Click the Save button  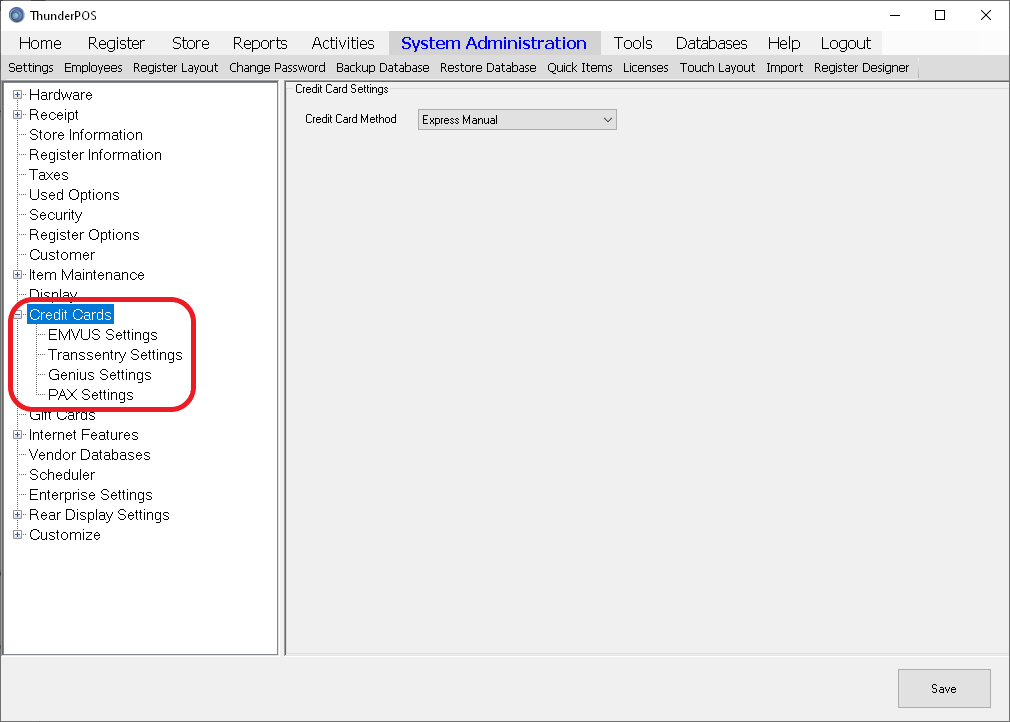pyautogui.click(x=943, y=688)
